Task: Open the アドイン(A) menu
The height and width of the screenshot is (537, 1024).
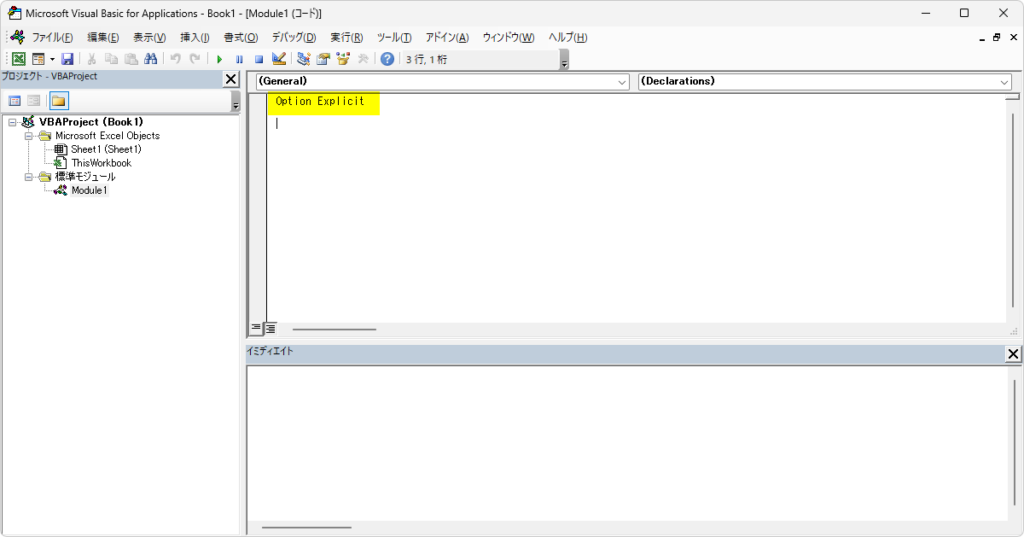Action: point(447,37)
